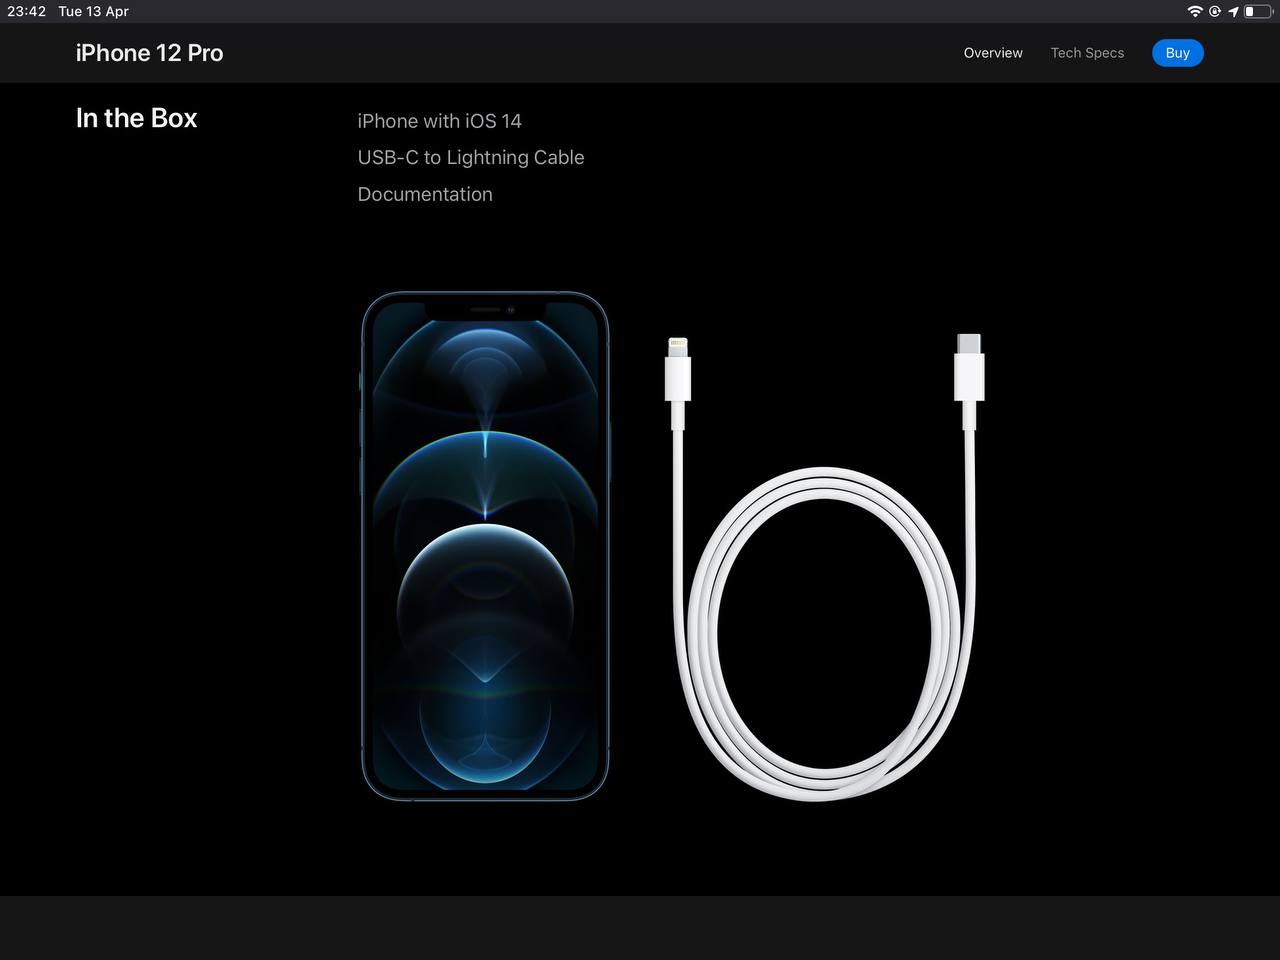Select the iPhone with iOS 14 text
1280x960 pixels.
(x=439, y=121)
